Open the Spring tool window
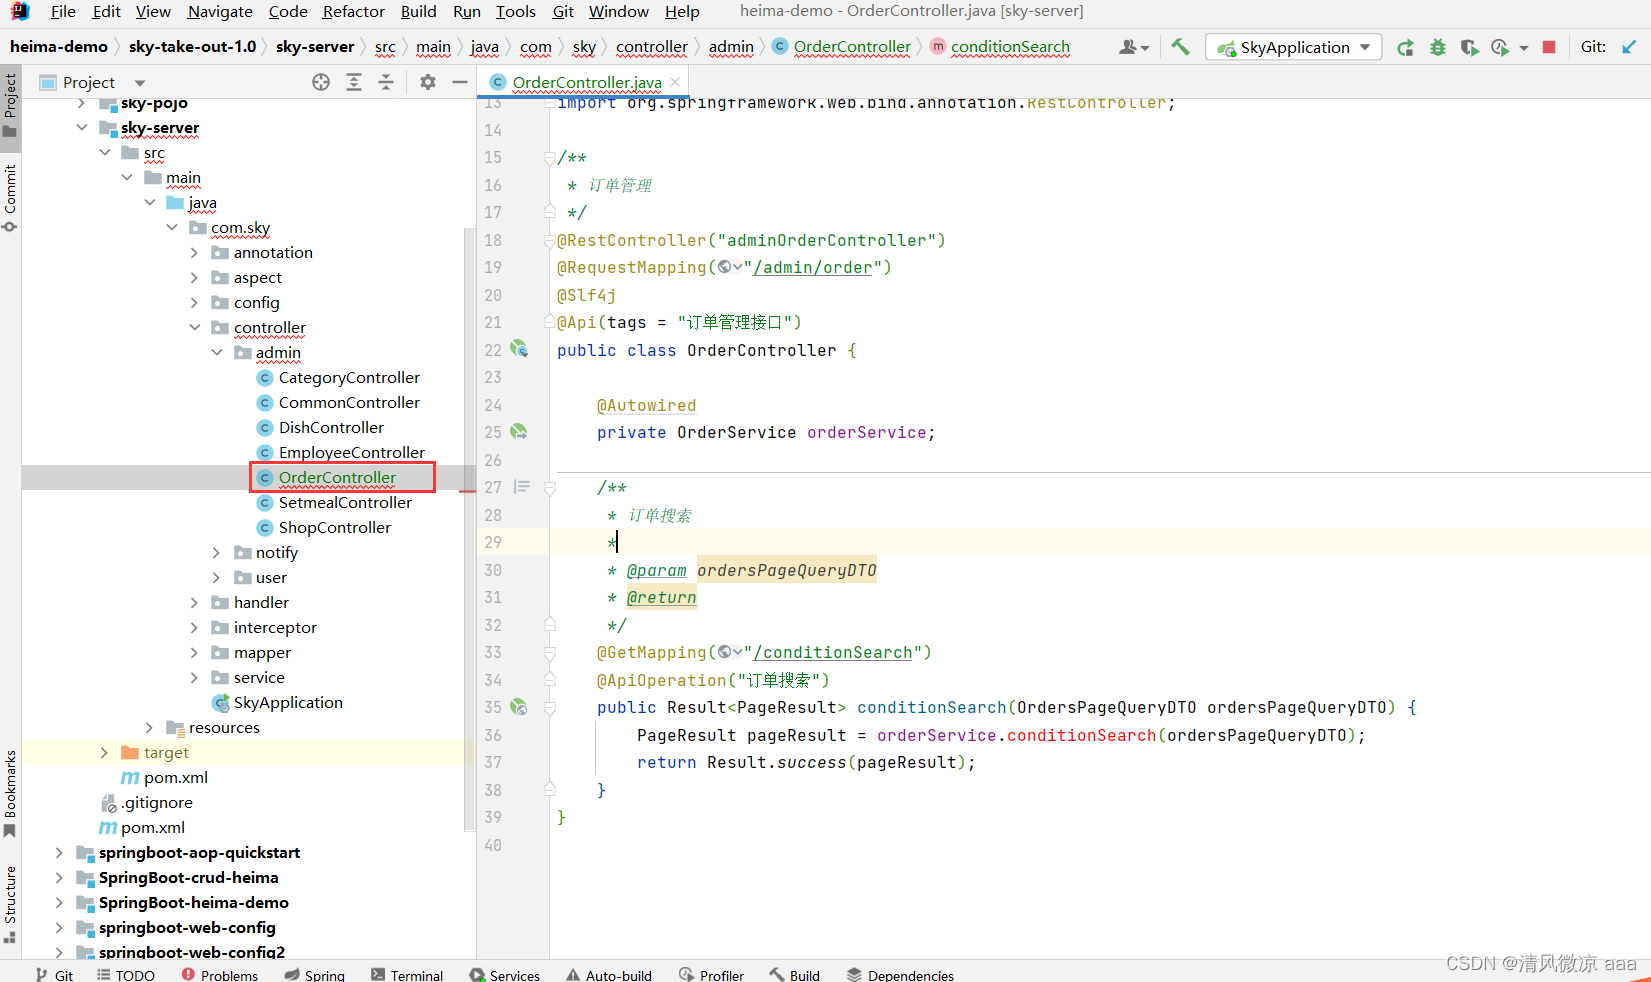Viewport: 1651px width, 982px height. coord(315,974)
